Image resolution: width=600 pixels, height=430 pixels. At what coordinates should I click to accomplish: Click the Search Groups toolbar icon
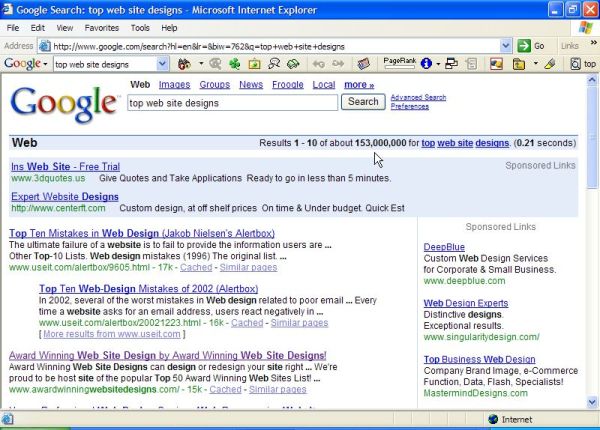[x=274, y=64]
